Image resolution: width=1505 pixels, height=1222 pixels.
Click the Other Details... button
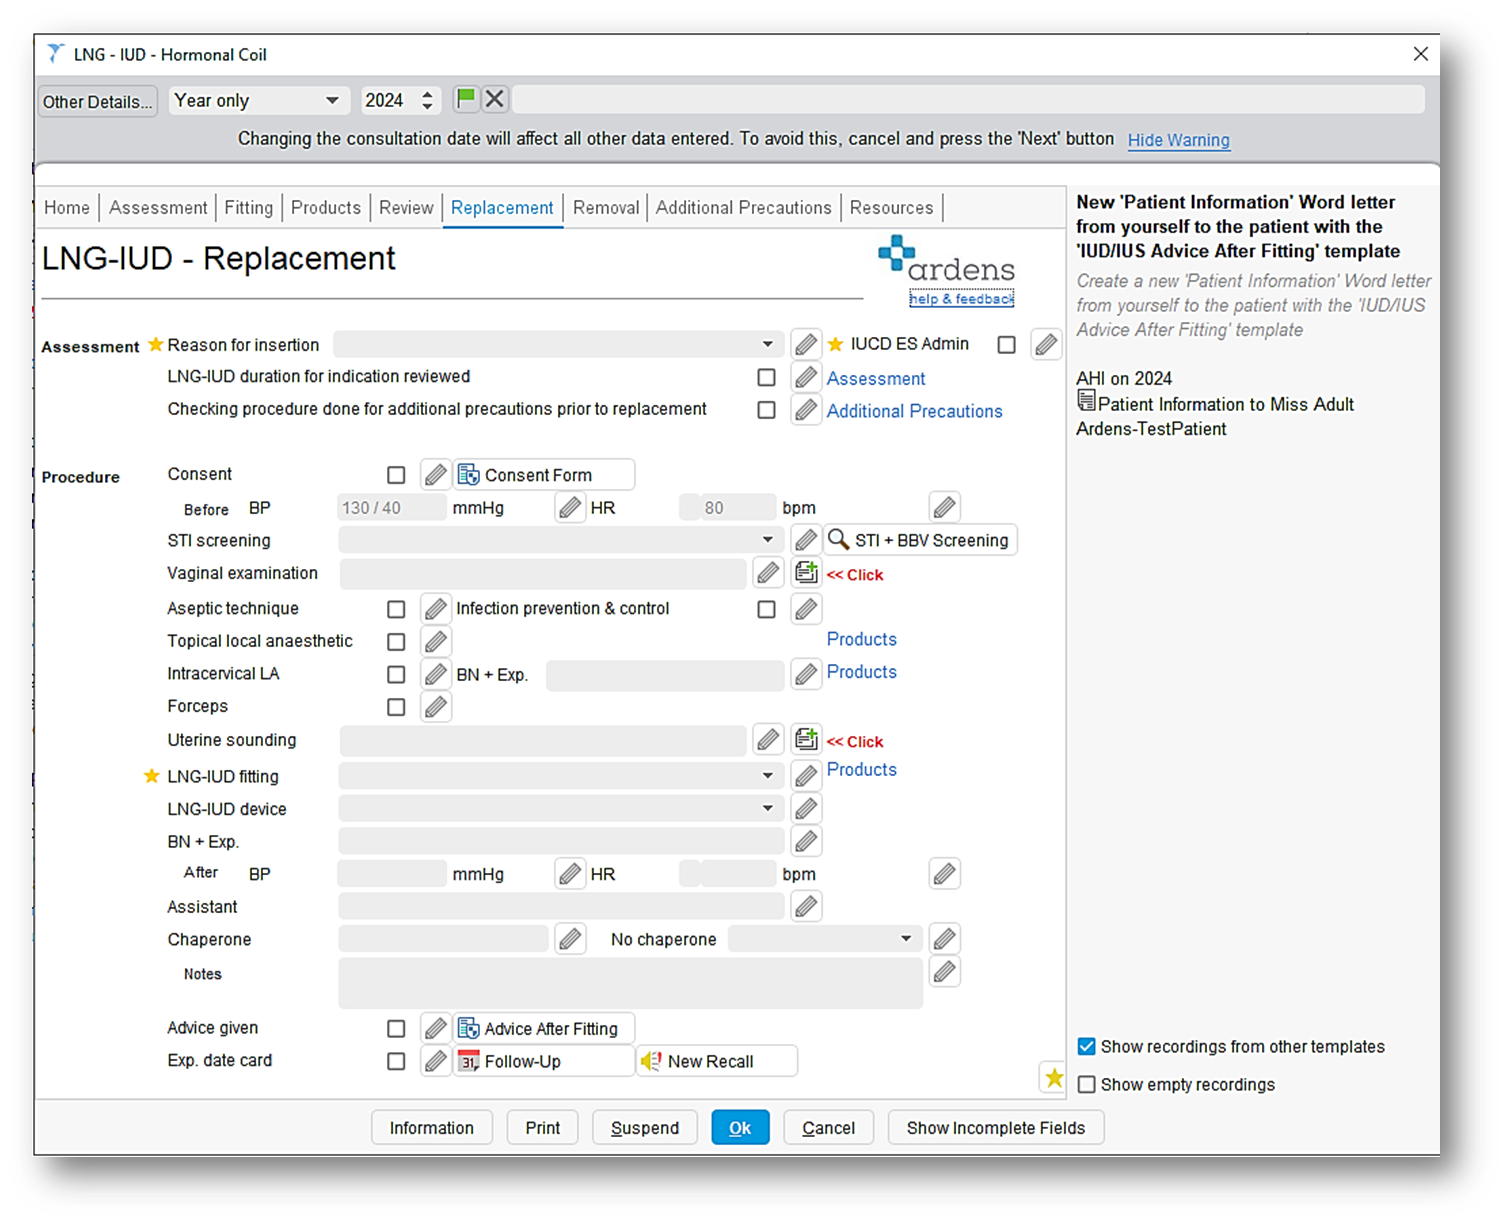coord(98,101)
